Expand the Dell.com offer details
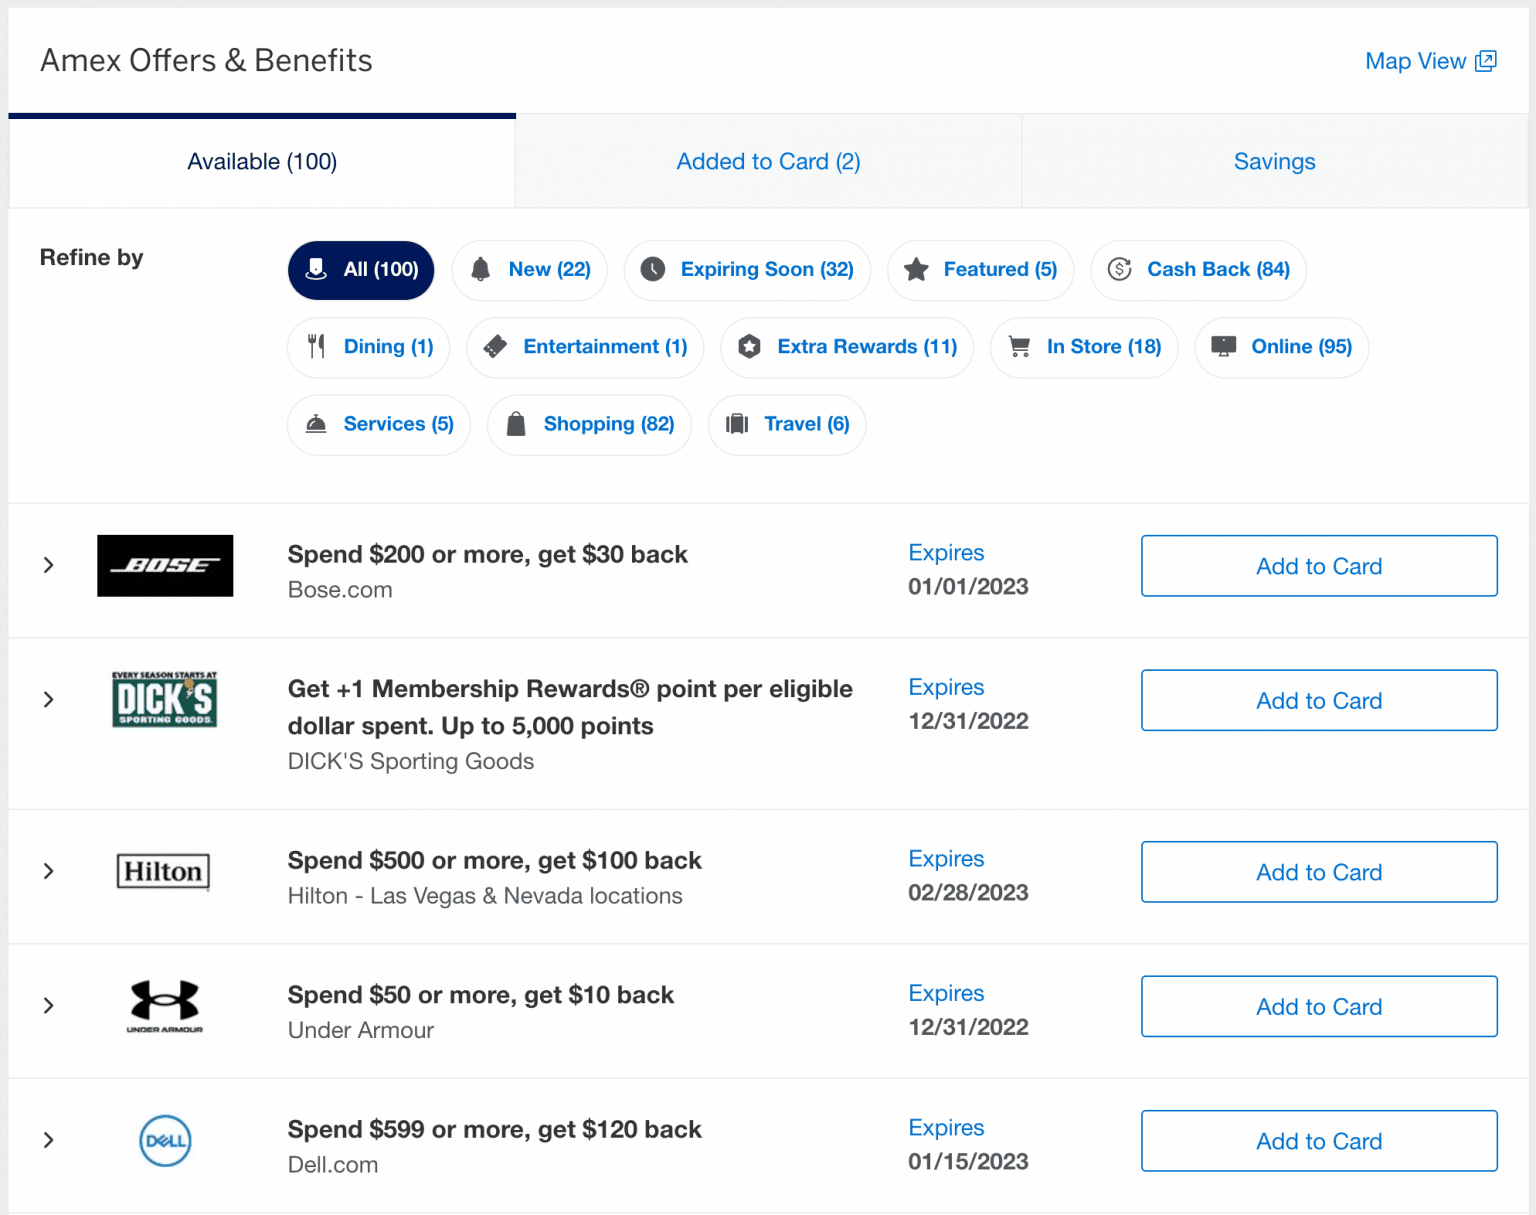 point(48,1140)
